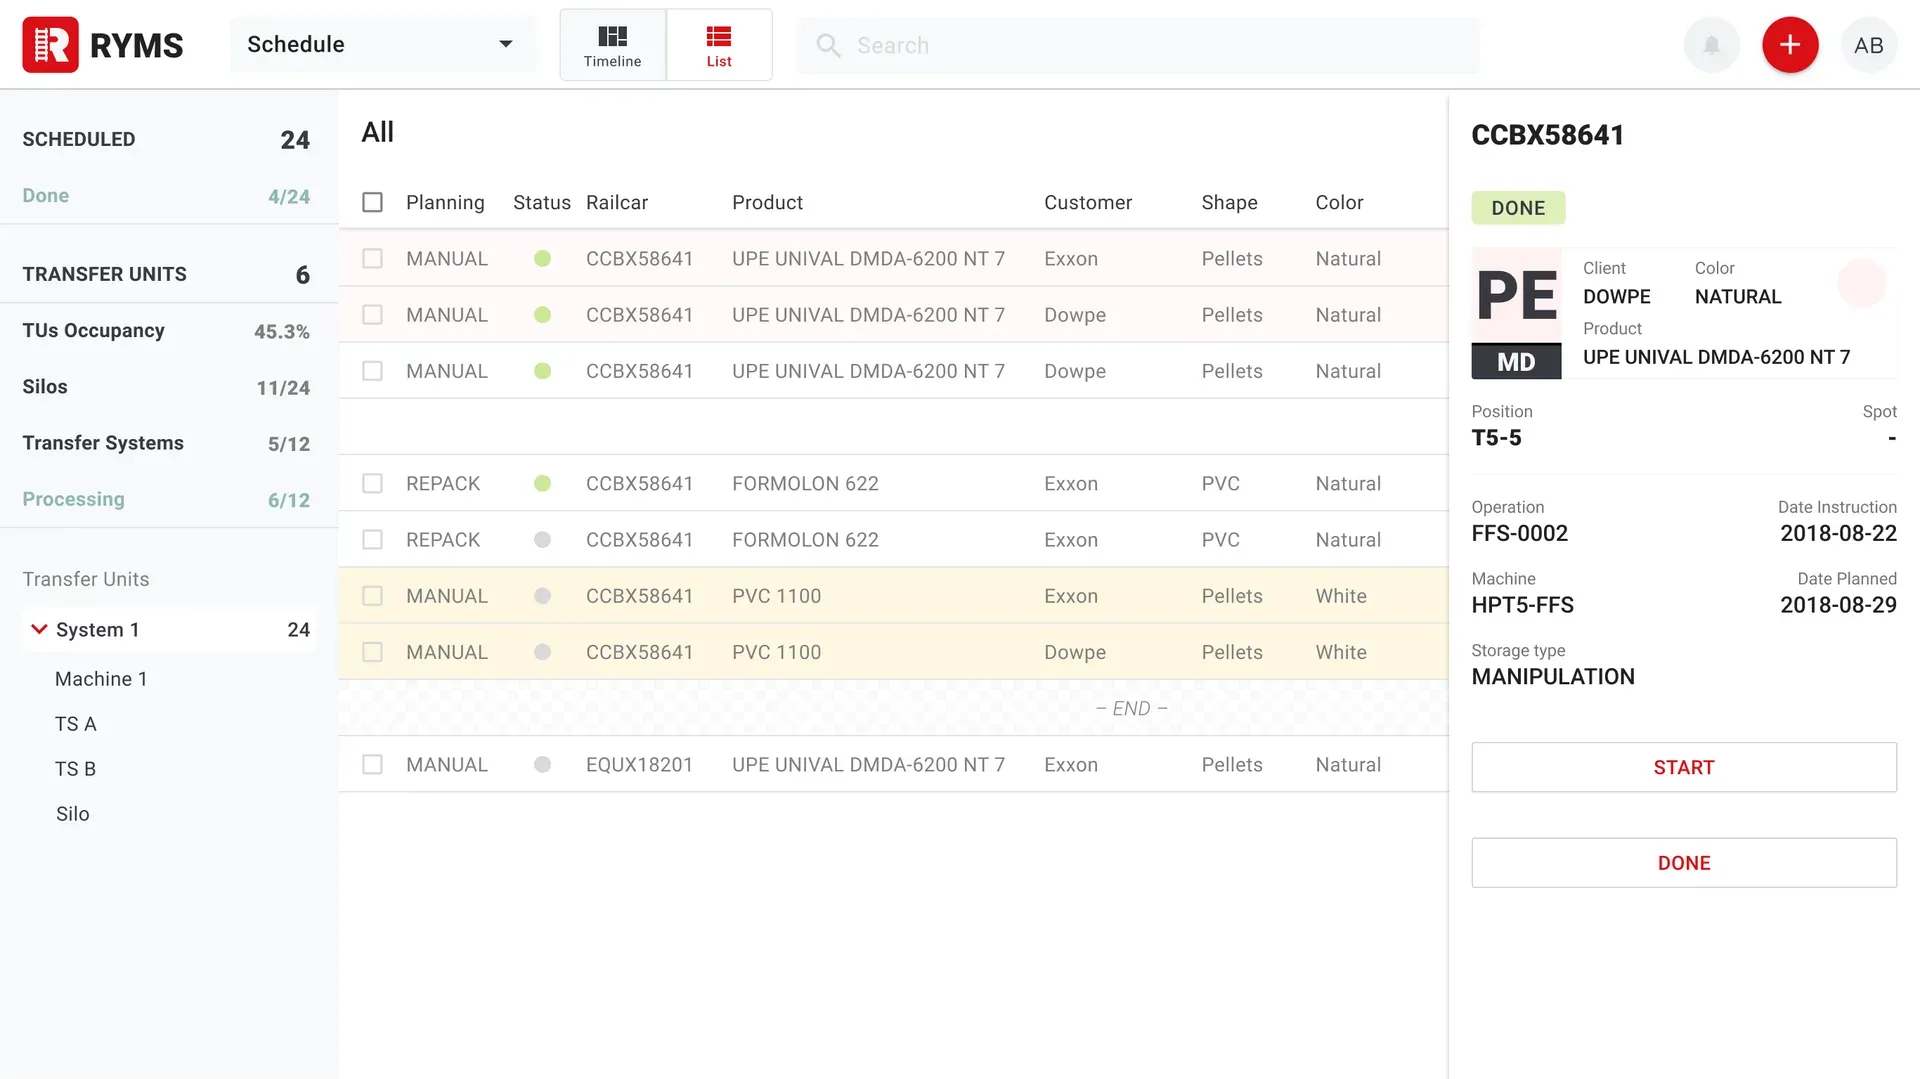
Task: Open the AB user account menu
Action: pyautogui.click(x=1868, y=44)
